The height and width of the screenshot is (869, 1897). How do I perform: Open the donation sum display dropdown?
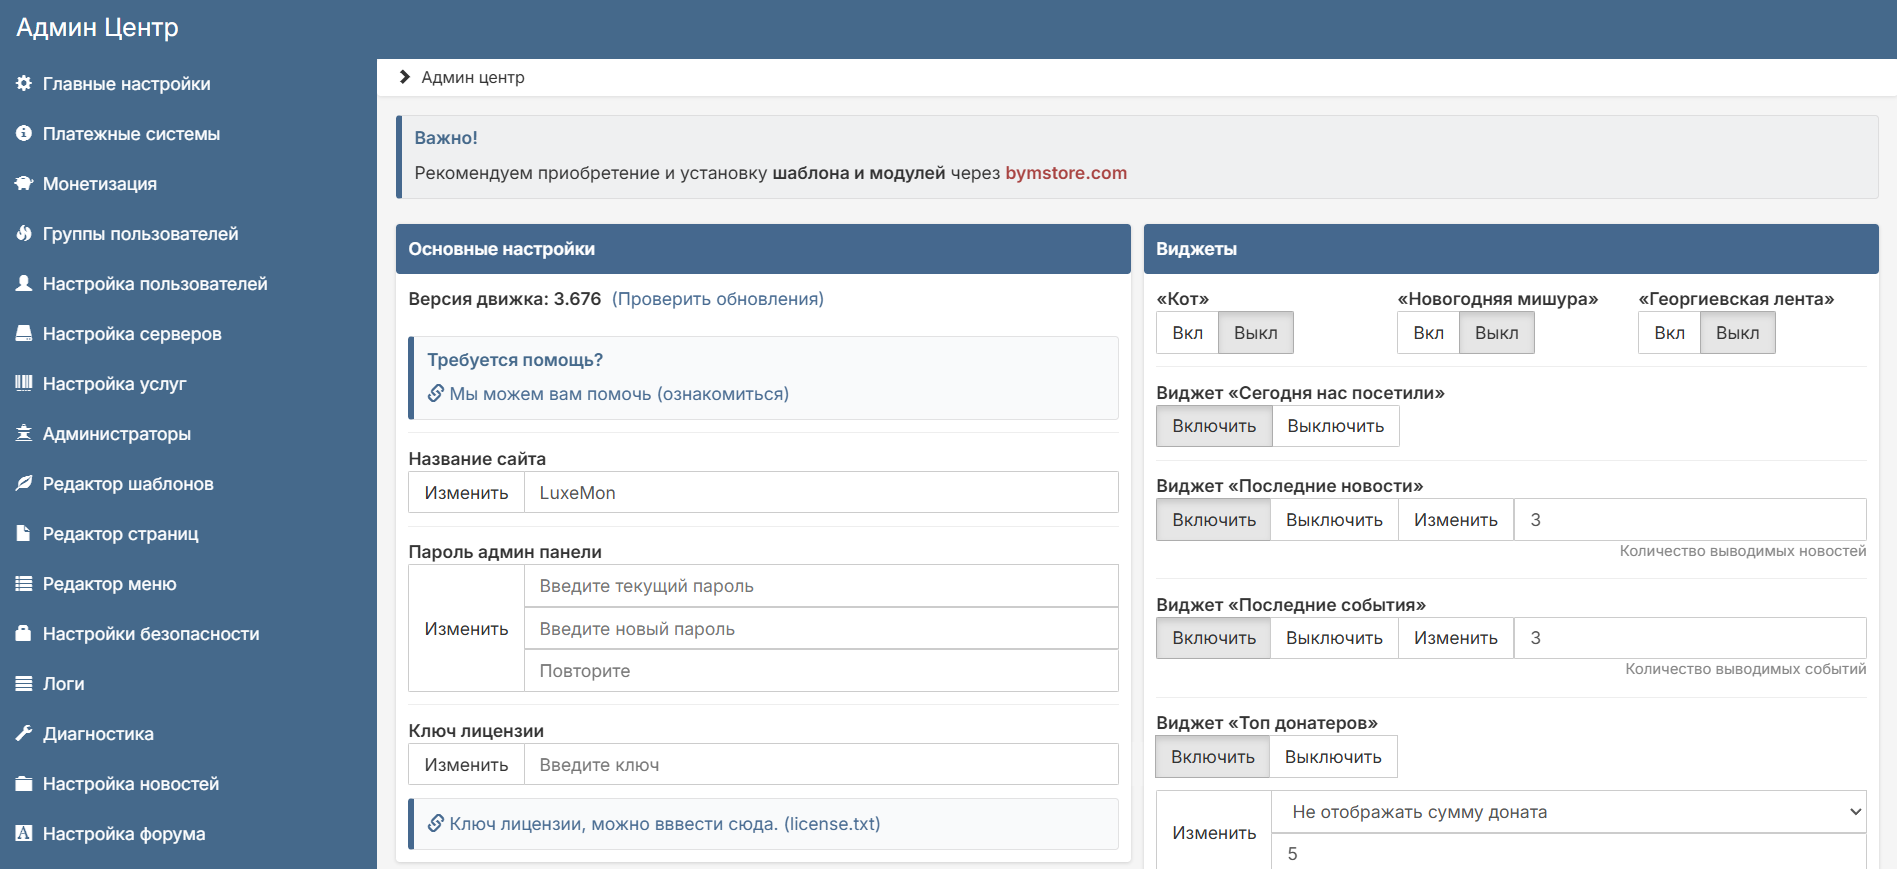click(1568, 812)
